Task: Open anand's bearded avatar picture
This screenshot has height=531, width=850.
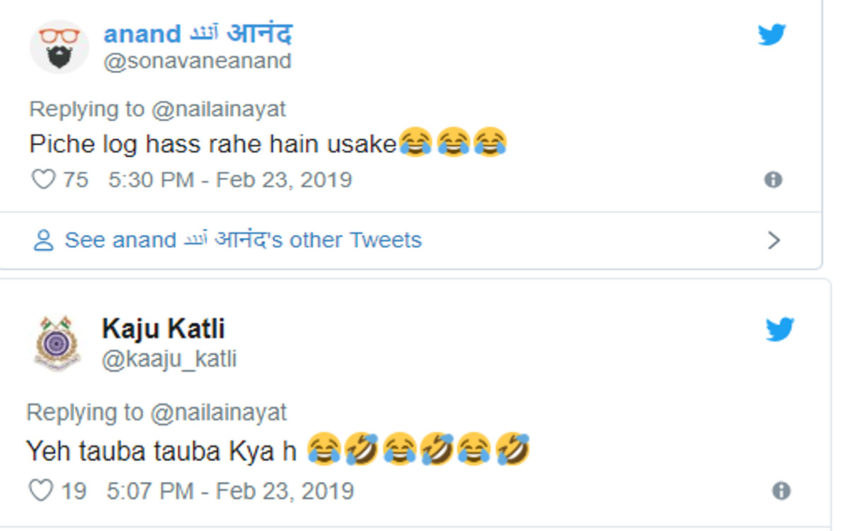Action: pyautogui.click(x=59, y=46)
